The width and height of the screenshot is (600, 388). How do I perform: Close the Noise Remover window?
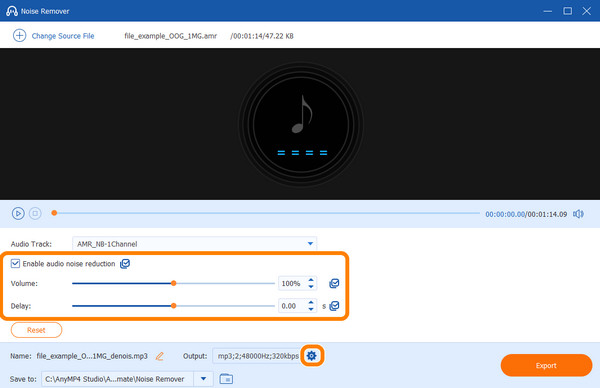(x=586, y=11)
